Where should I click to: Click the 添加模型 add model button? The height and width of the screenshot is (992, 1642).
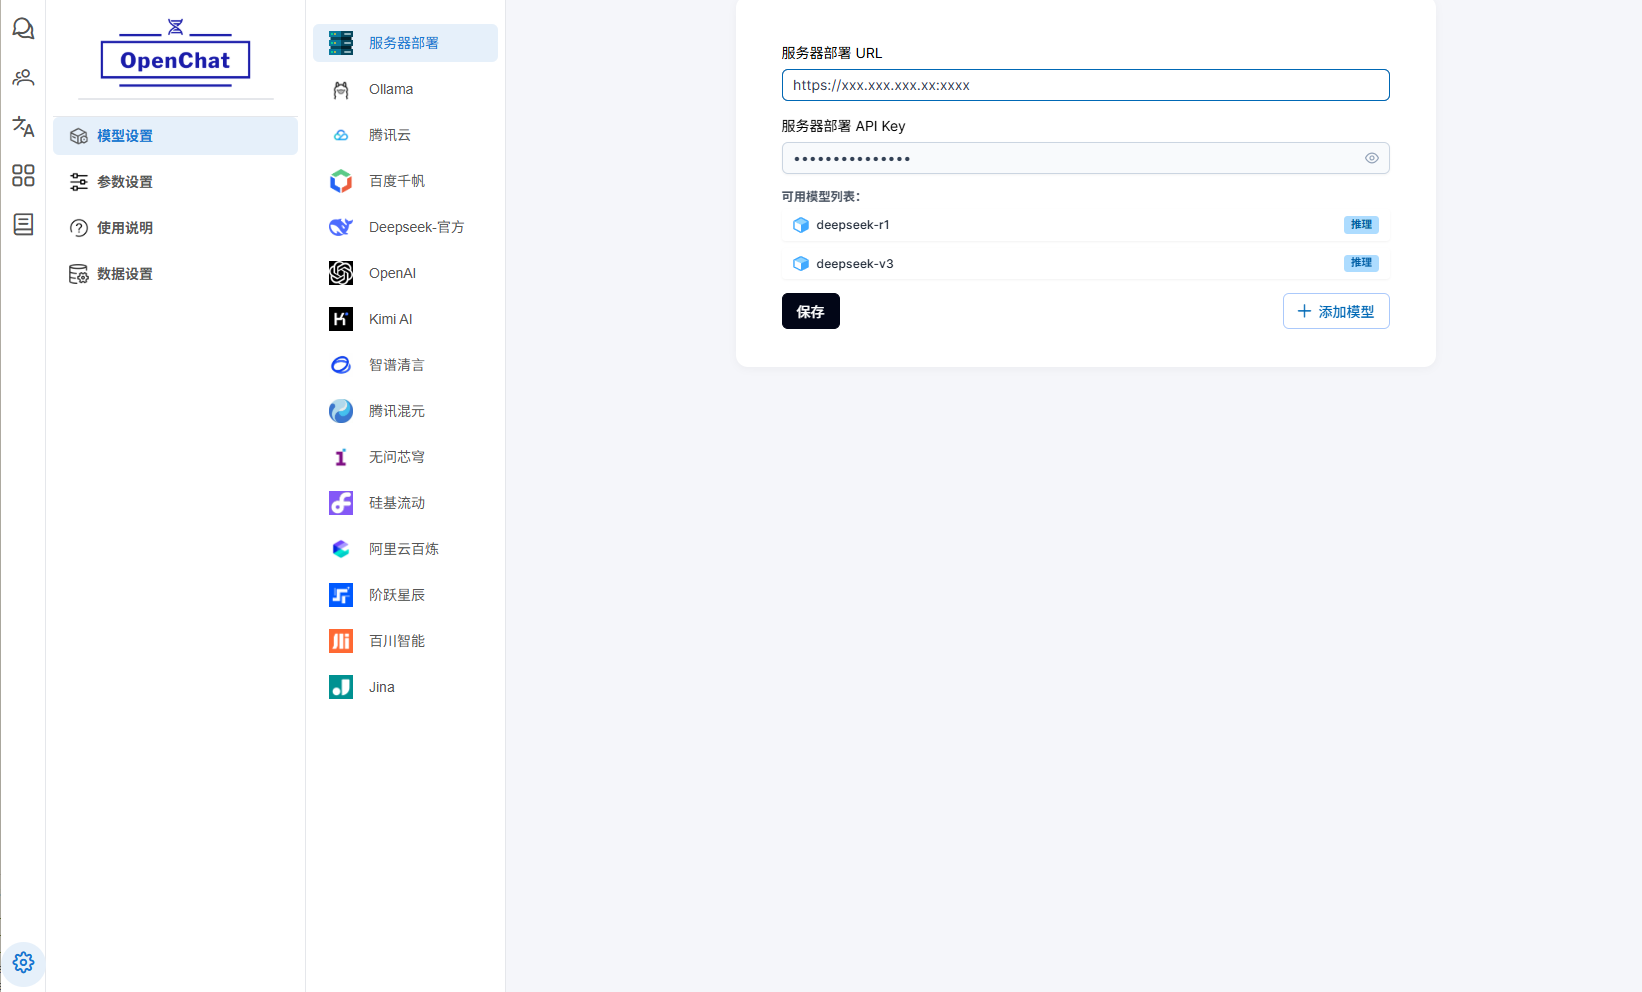[x=1336, y=311]
